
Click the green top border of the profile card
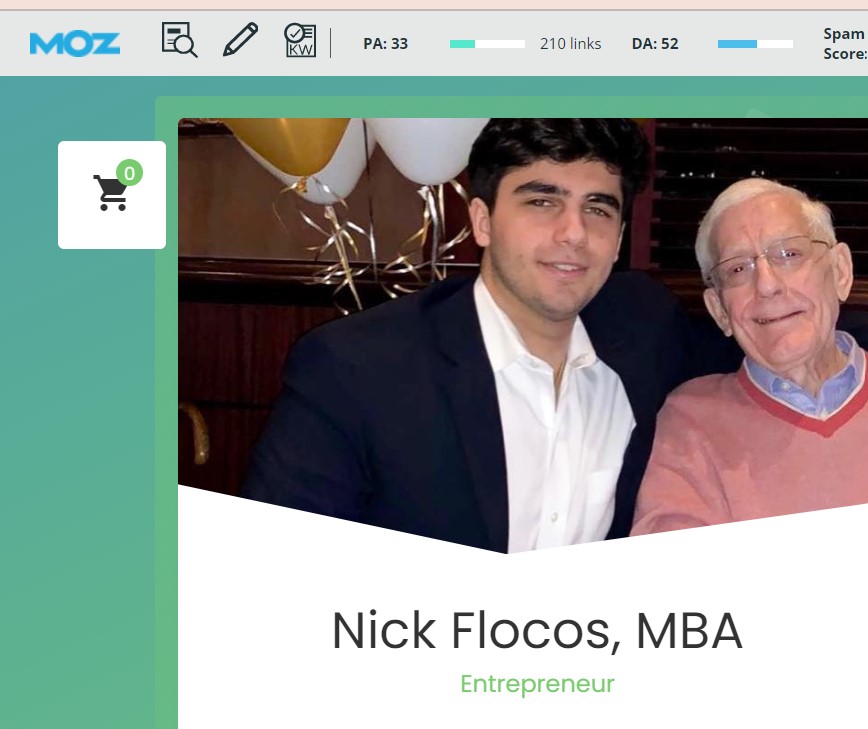coord(512,106)
